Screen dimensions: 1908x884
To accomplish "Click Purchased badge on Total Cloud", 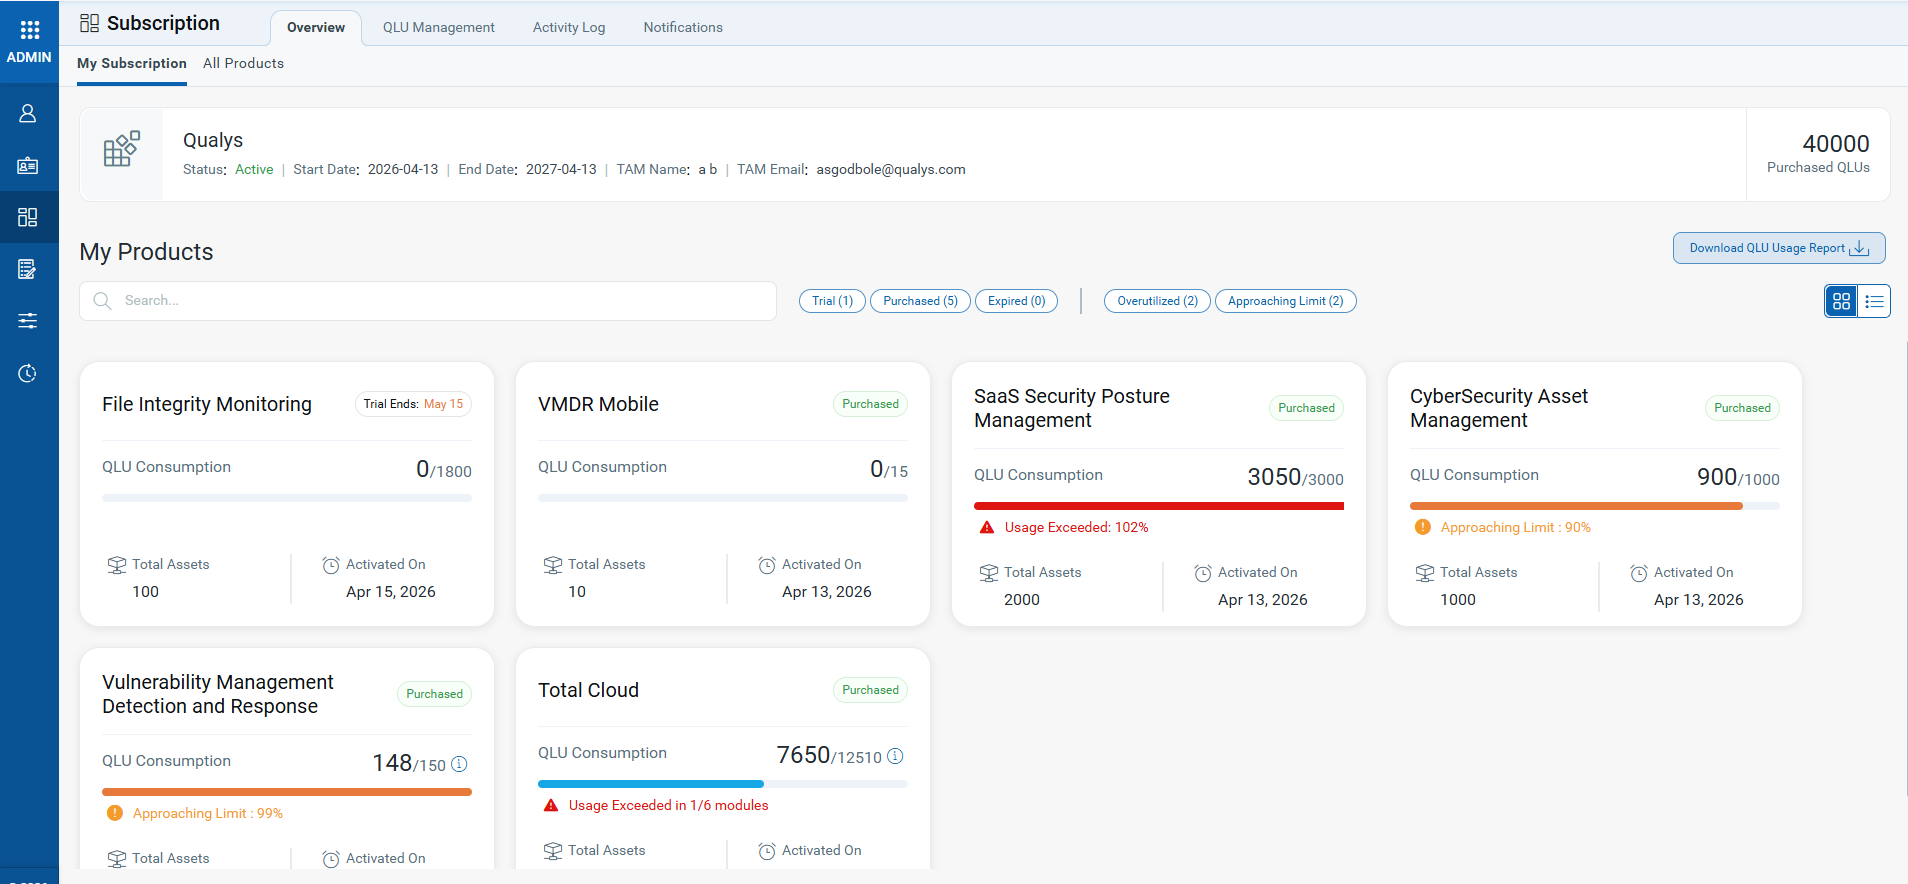I will pos(870,690).
